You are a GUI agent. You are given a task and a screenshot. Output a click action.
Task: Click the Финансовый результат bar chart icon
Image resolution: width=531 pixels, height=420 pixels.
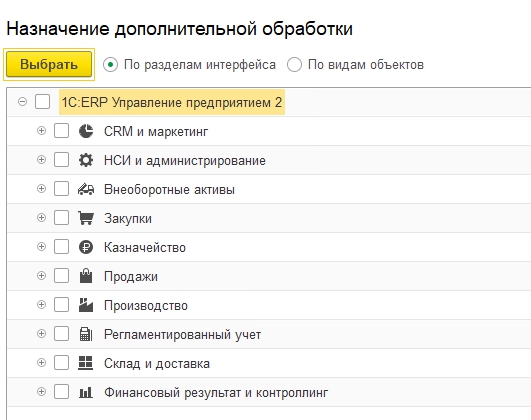pyautogui.click(x=86, y=392)
